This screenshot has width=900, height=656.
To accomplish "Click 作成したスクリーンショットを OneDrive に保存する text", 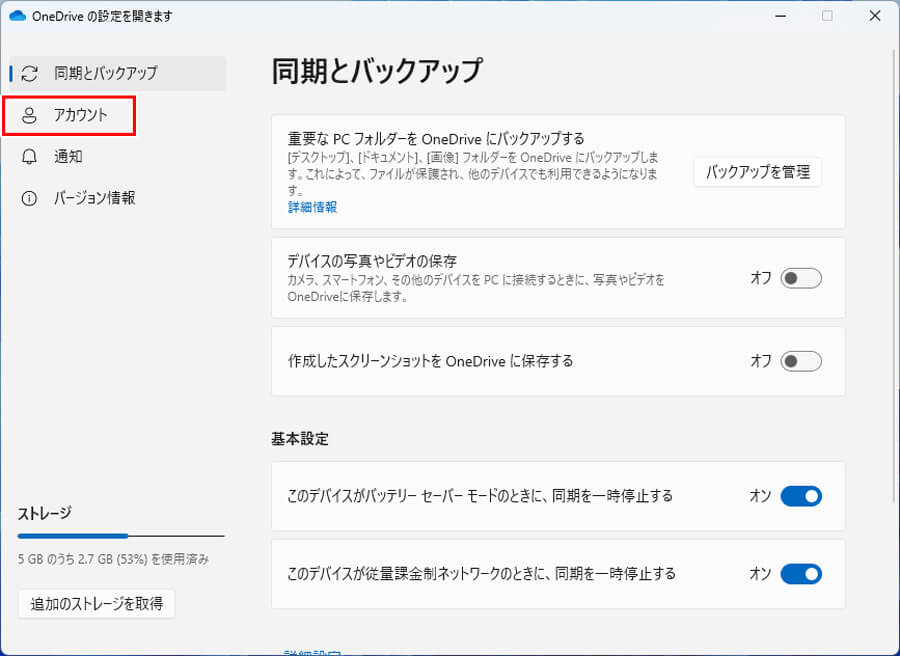I will click(430, 362).
